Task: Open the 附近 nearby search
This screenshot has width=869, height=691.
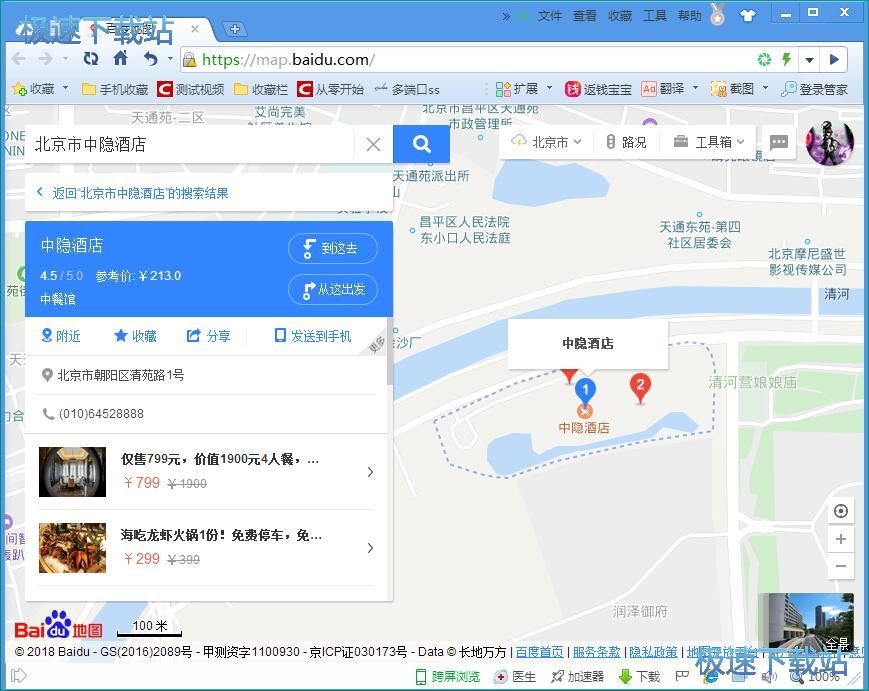Action: point(61,336)
